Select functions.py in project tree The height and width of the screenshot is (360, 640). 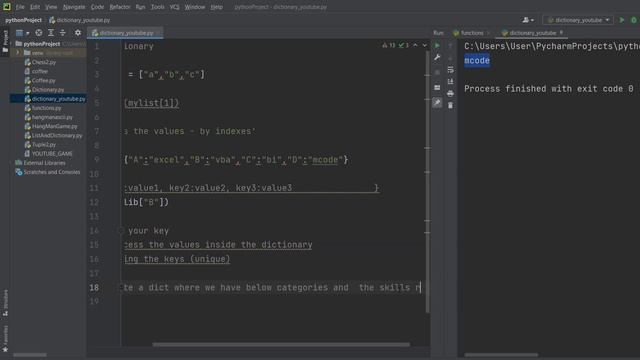[47, 108]
